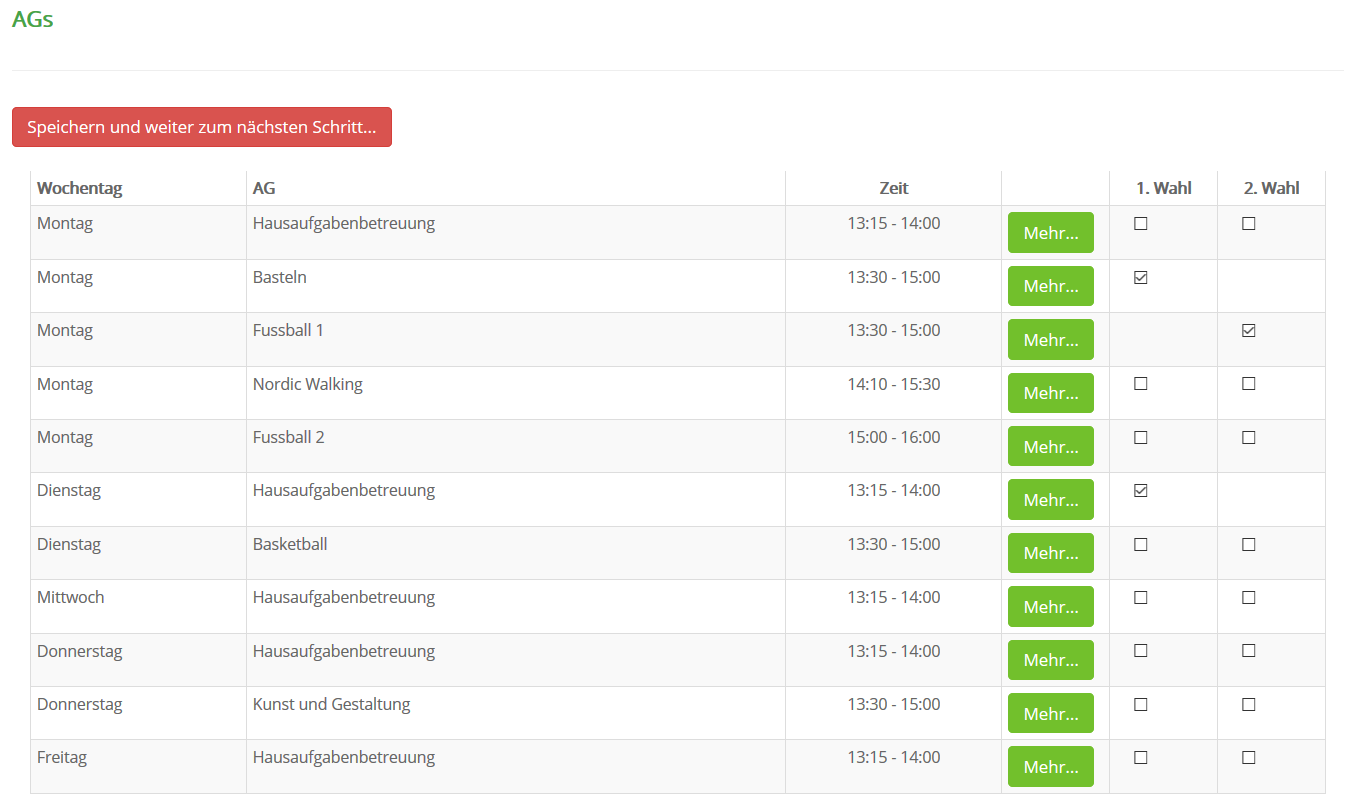Open 'Mehr...' details for Basteln
Image resolution: width=1347 pixels, height=807 pixels.
[1050, 286]
